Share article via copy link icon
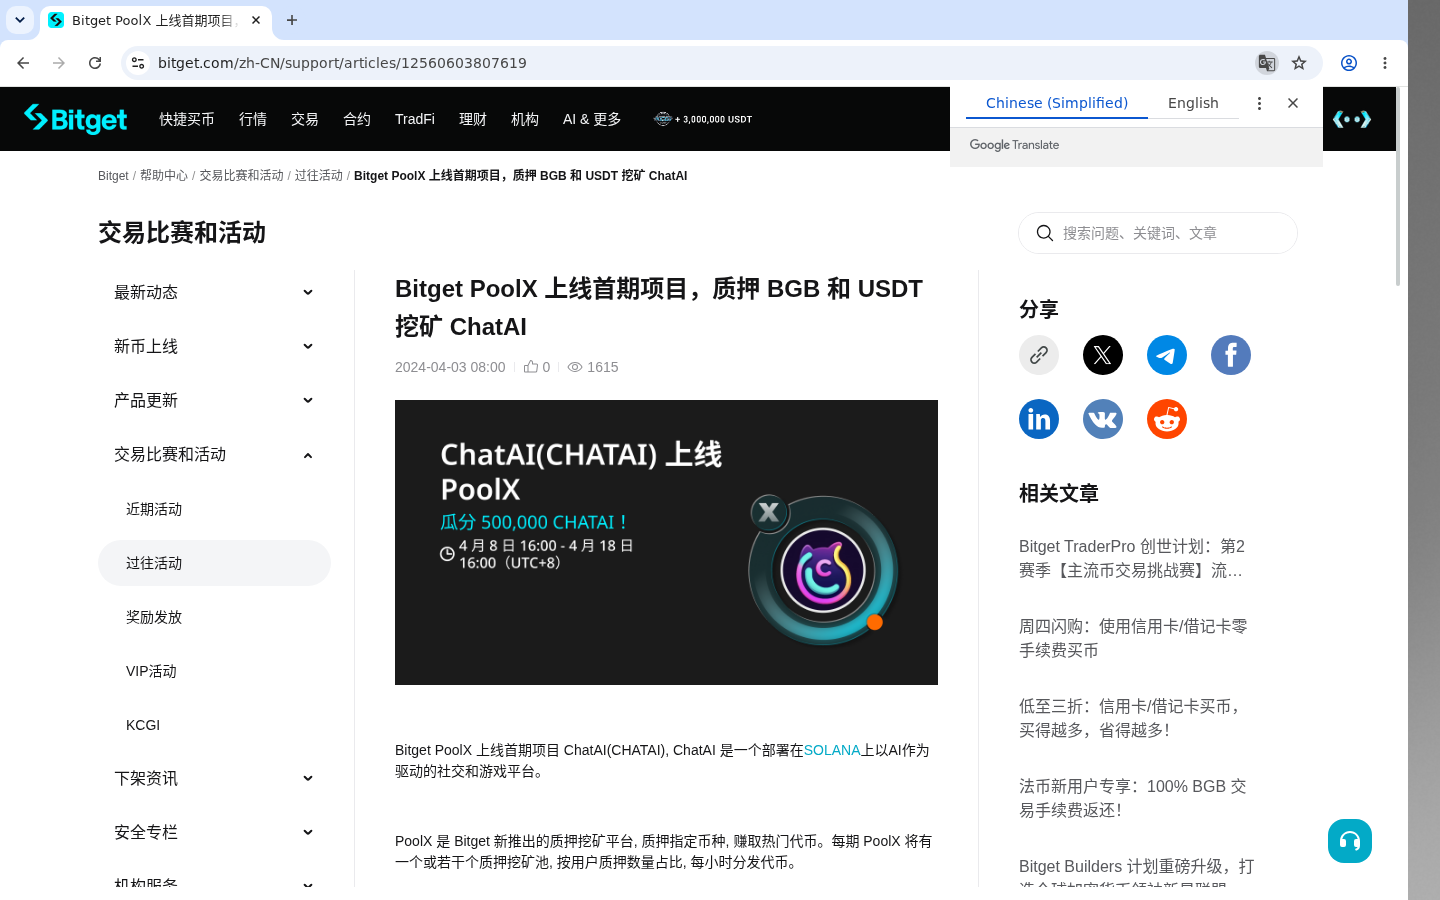Screen dimensions: 1440x900 tap(1039, 355)
